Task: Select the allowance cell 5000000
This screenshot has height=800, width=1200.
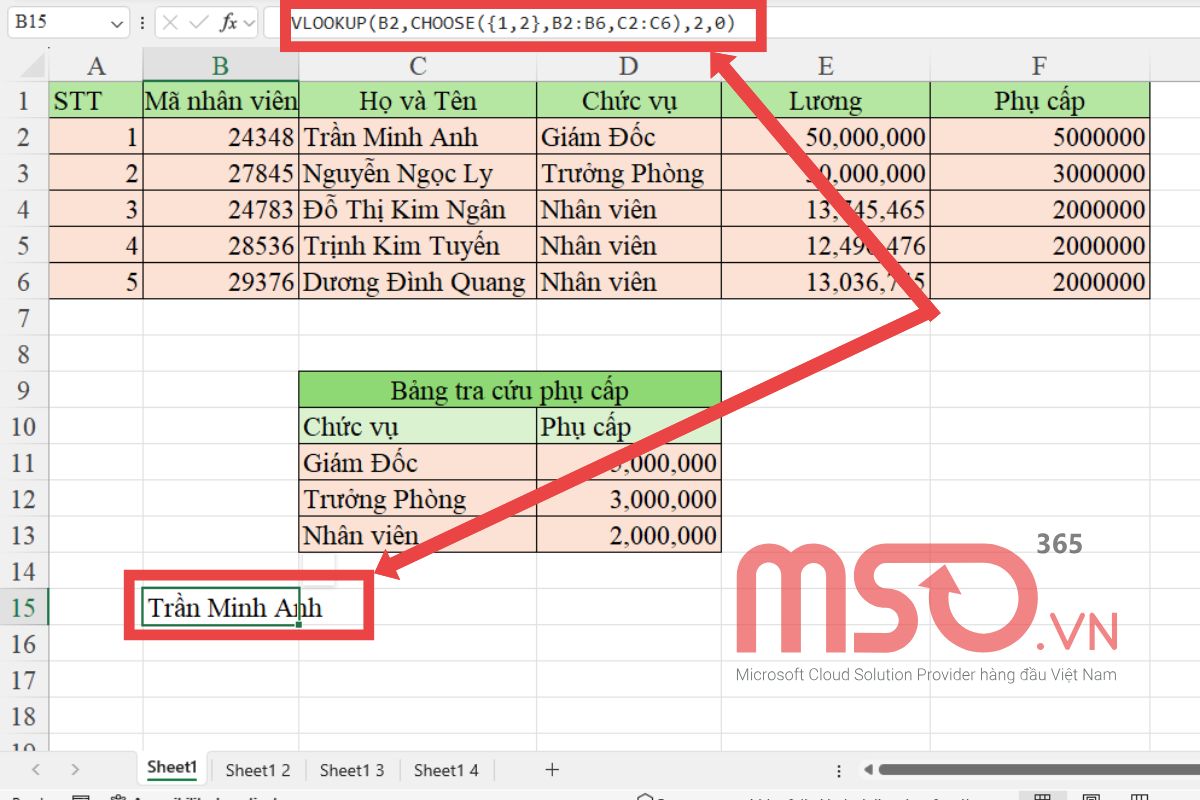Action: (1040, 137)
